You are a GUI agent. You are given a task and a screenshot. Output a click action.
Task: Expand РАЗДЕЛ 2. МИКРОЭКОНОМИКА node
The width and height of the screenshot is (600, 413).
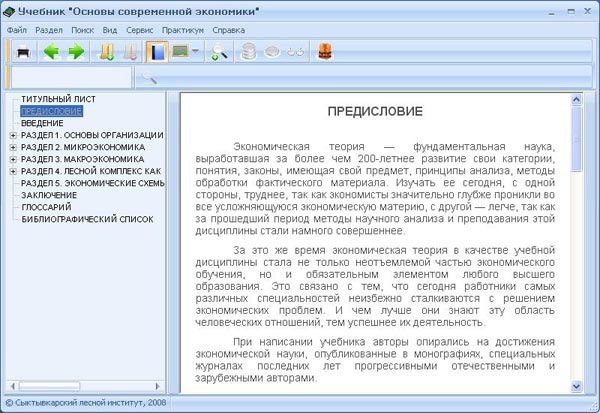tap(13, 147)
